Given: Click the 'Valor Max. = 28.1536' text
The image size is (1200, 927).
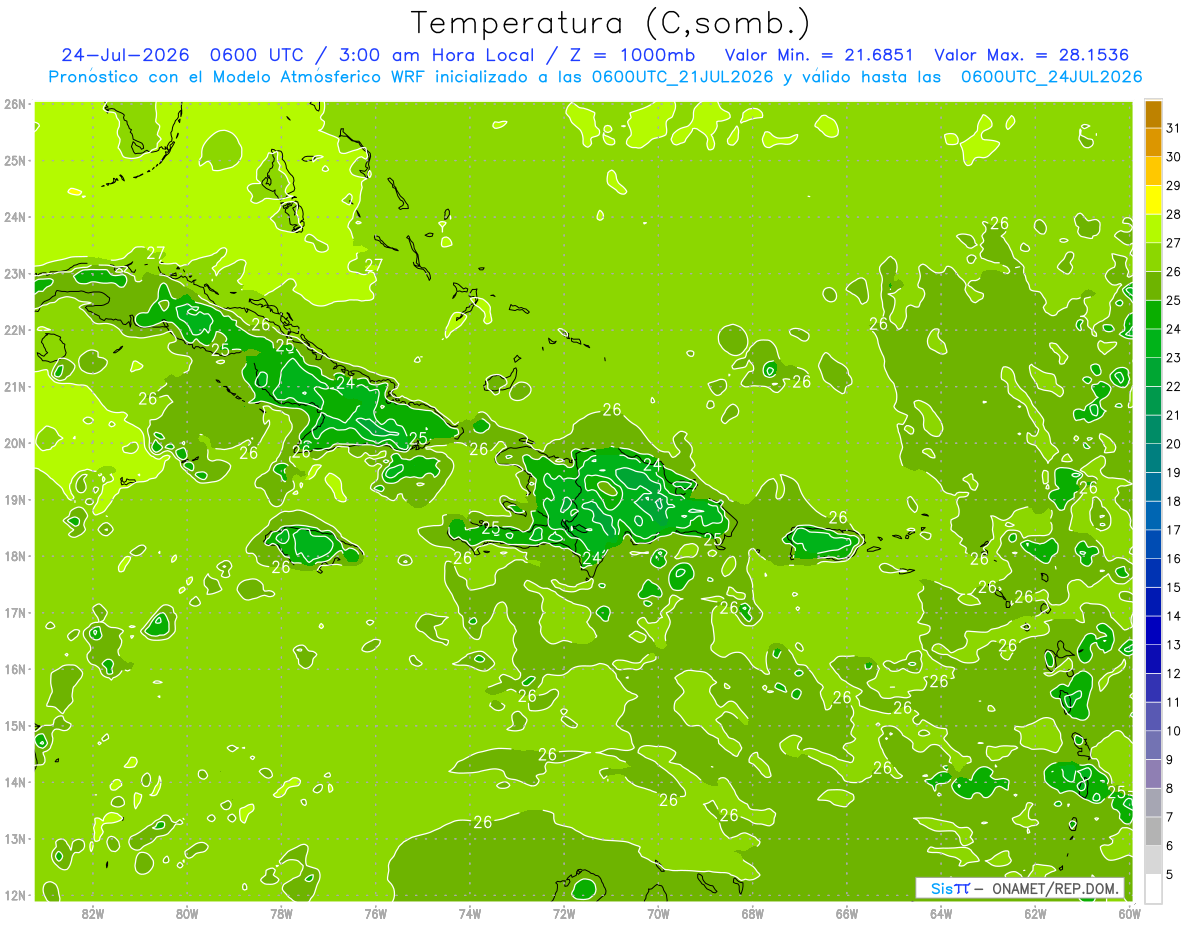Looking at the screenshot, I should [x=1034, y=54].
